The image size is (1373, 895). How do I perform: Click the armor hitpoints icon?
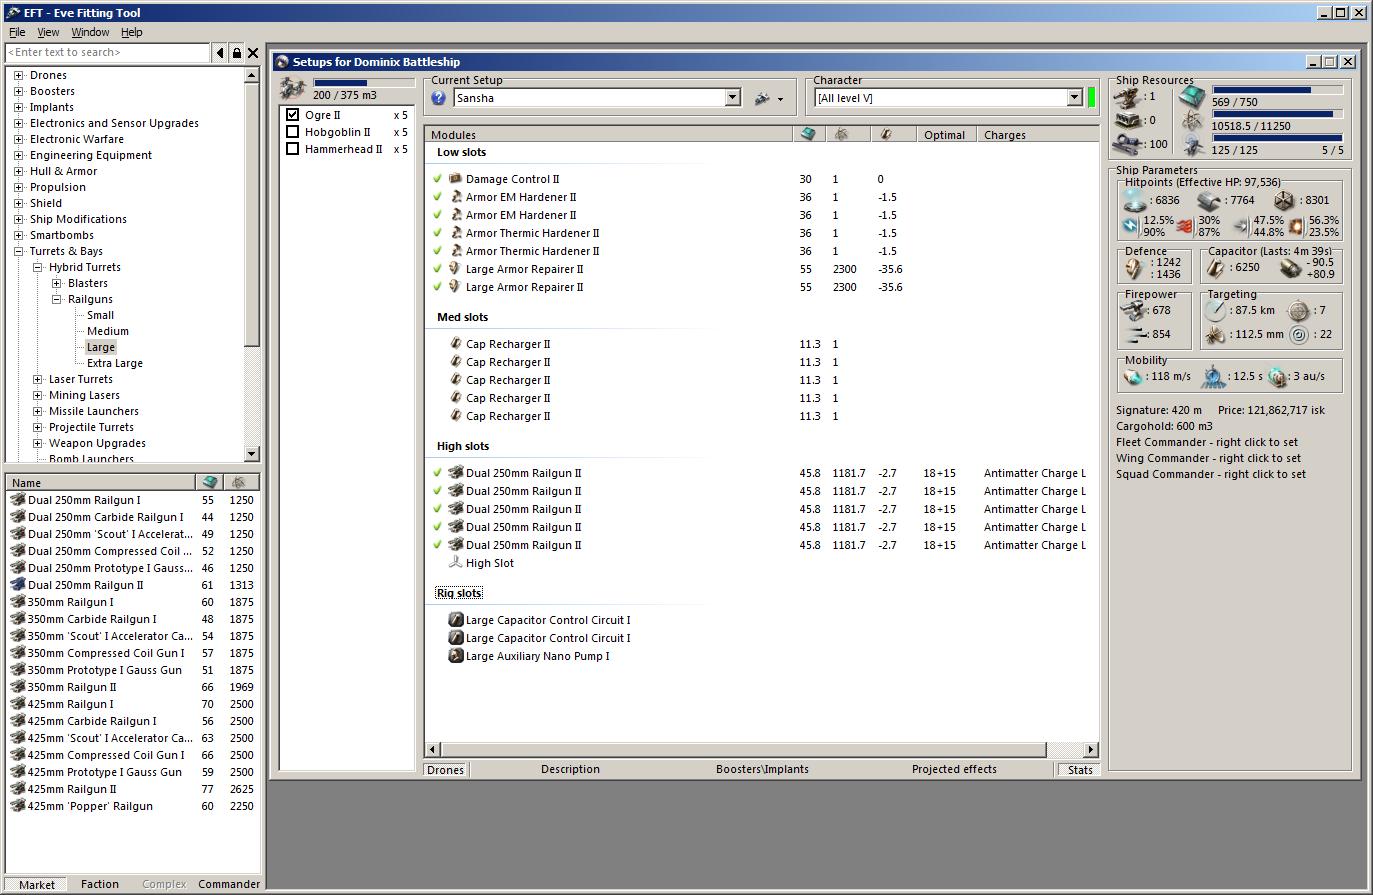point(1209,200)
